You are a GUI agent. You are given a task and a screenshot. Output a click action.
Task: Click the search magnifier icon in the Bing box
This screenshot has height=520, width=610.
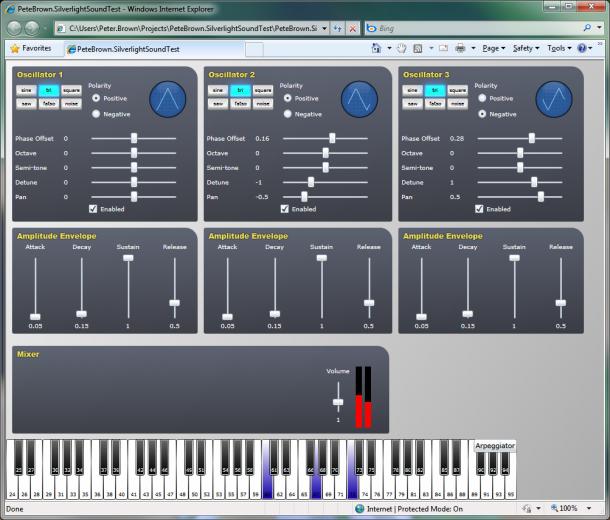pyautogui.click(x=587, y=28)
